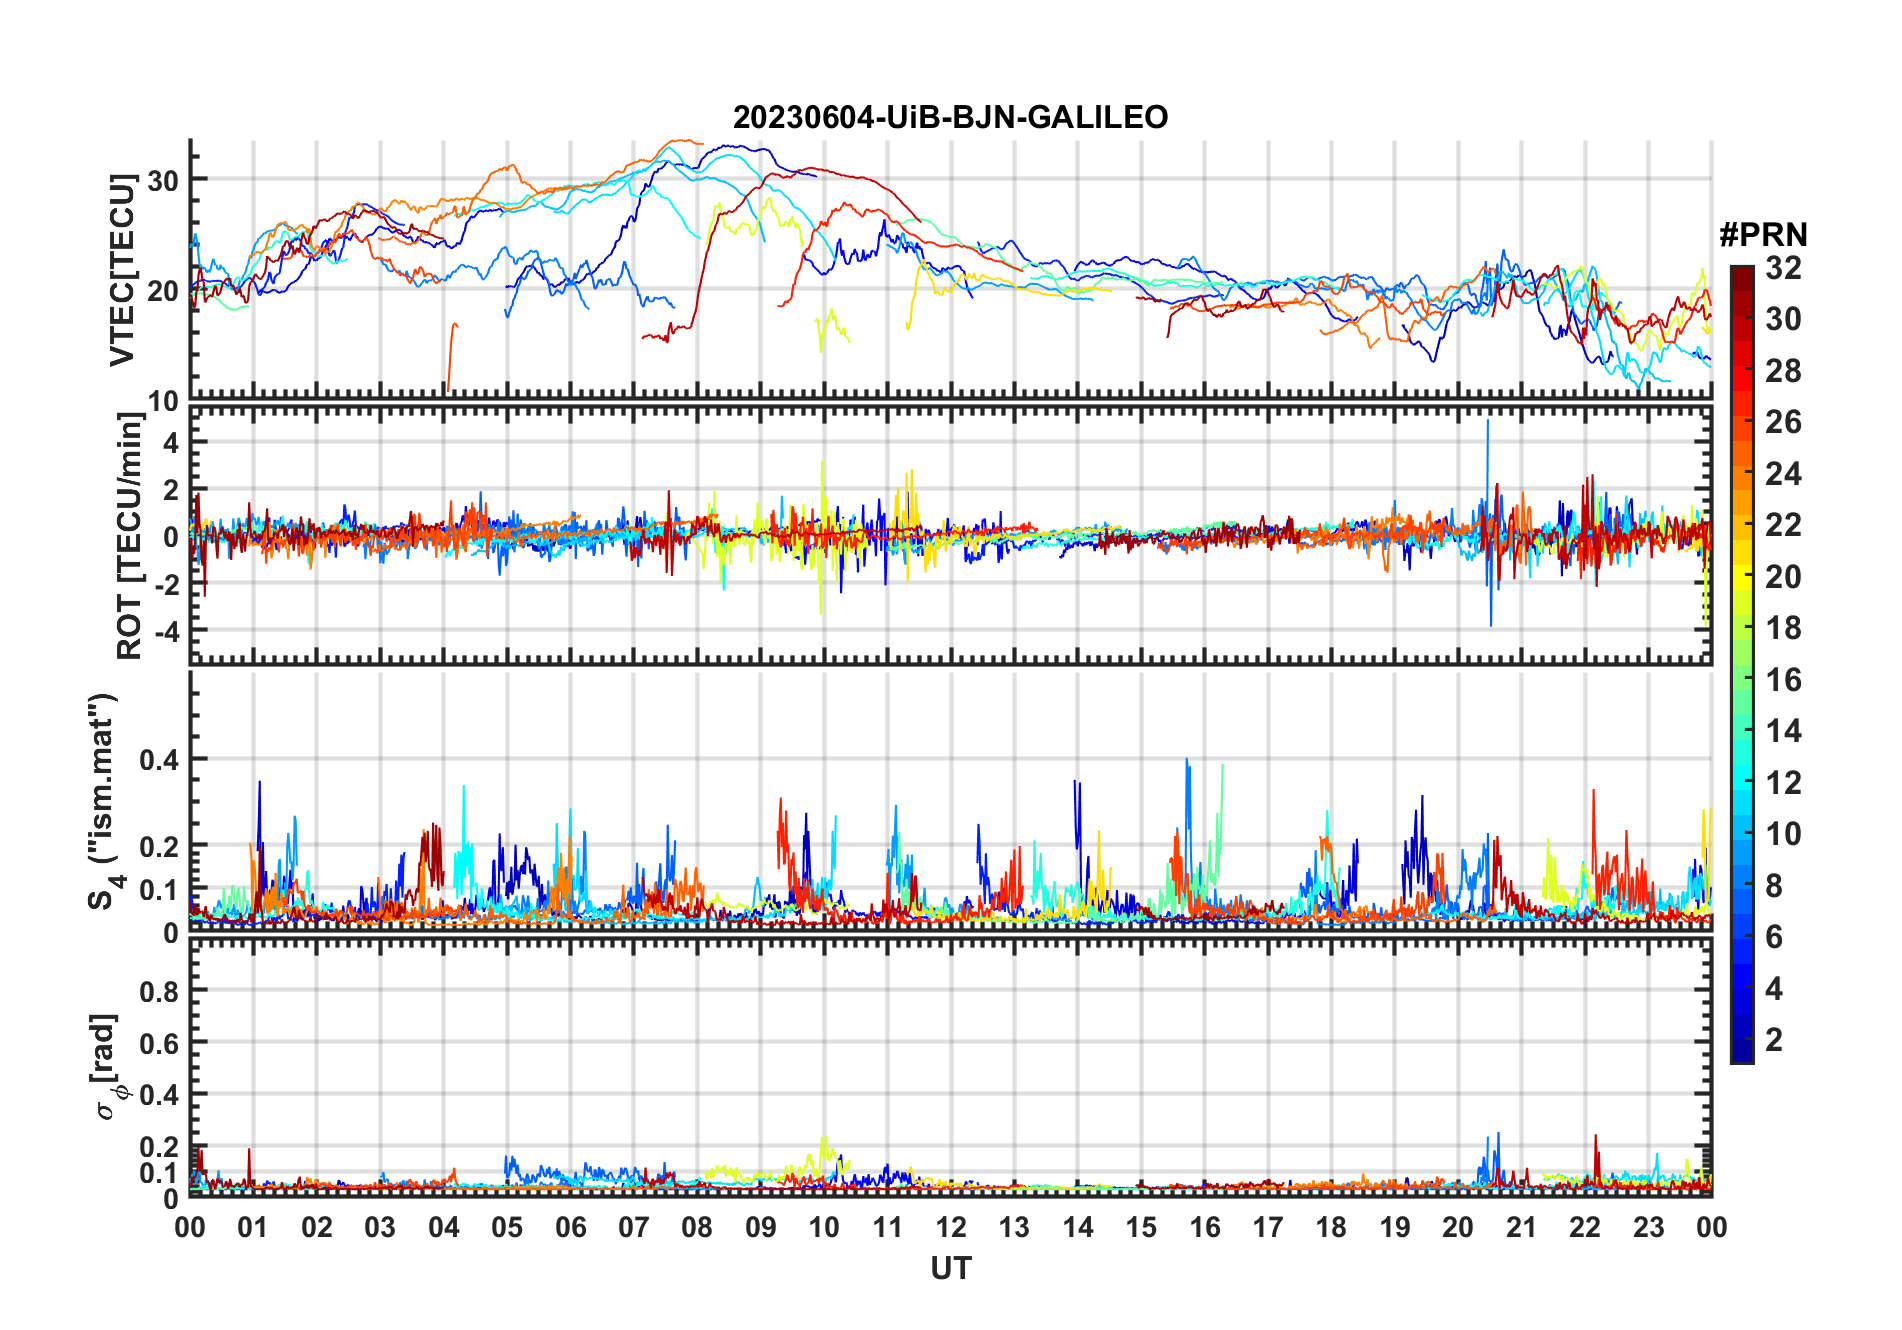
Task: Click the large ROT spike near 20:30 UT
Action: pos(1489,520)
